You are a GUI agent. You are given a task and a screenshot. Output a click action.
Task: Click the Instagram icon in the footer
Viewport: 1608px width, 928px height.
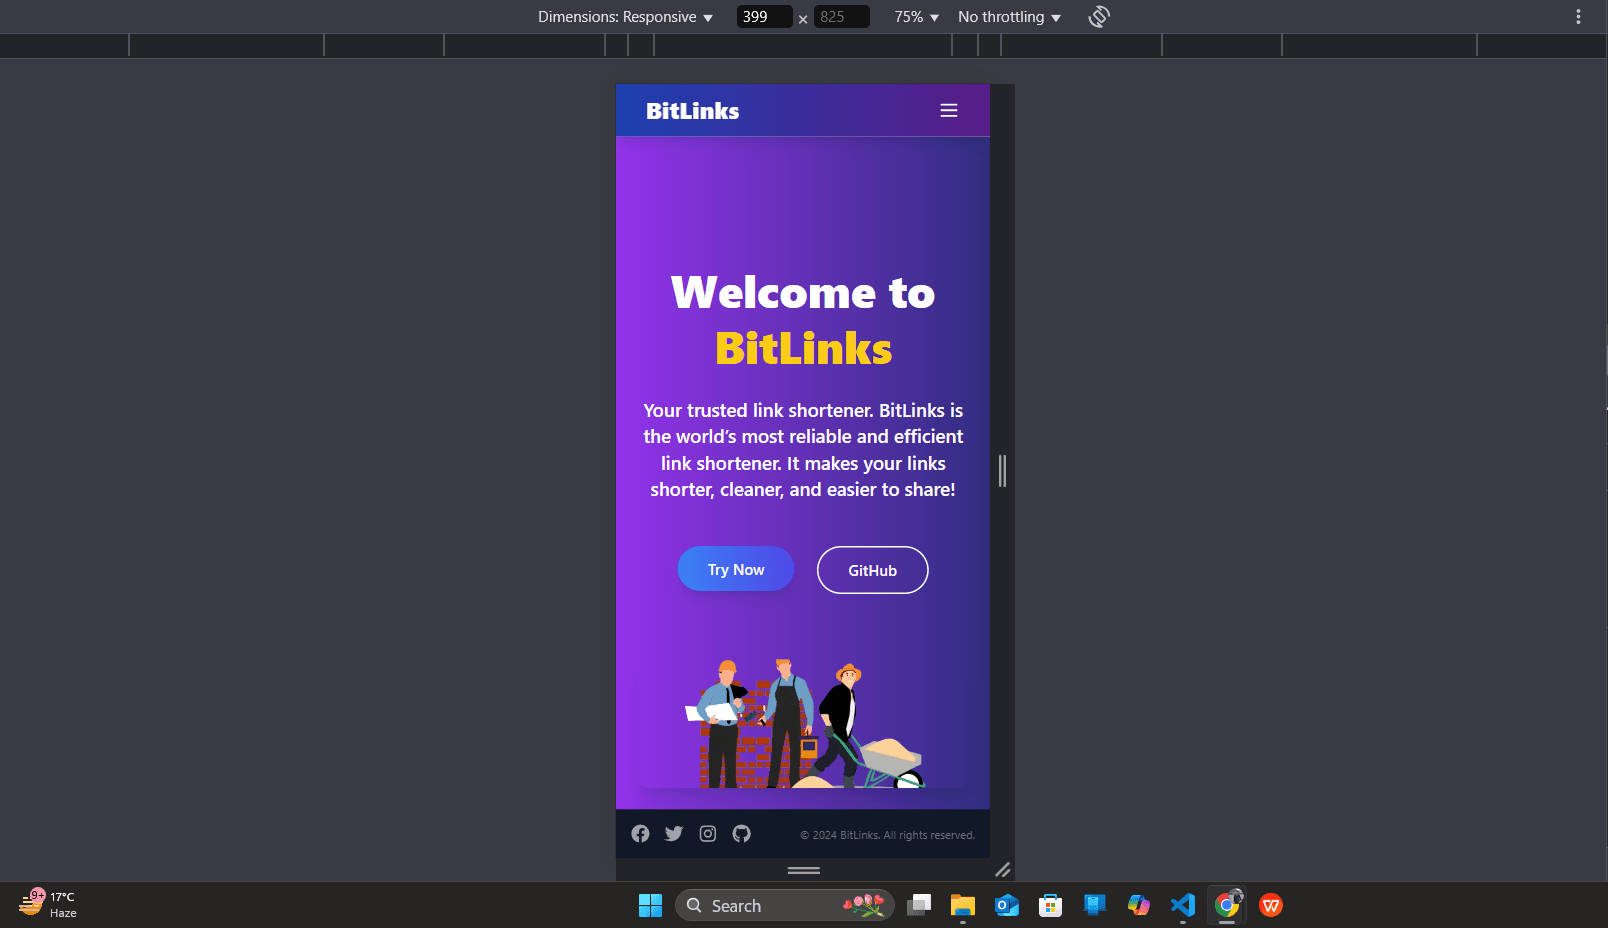[707, 833]
